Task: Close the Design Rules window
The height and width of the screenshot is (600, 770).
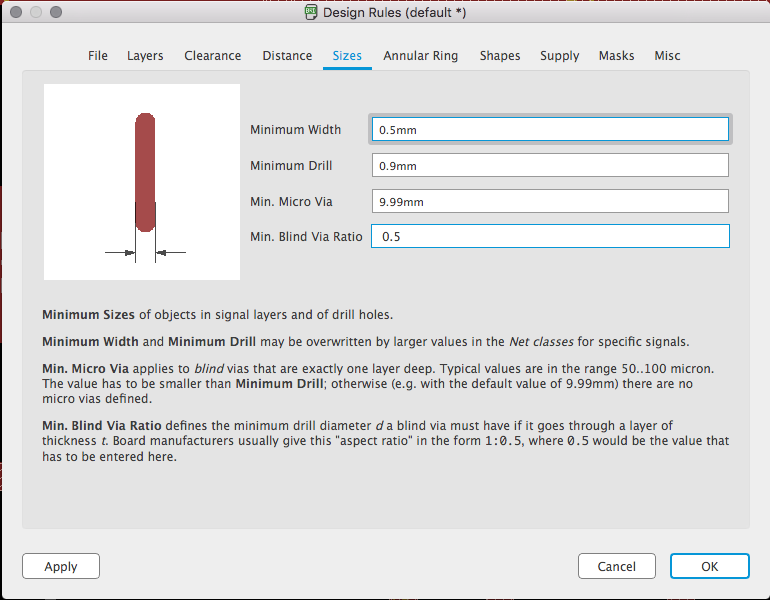Action: tap(16, 12)
